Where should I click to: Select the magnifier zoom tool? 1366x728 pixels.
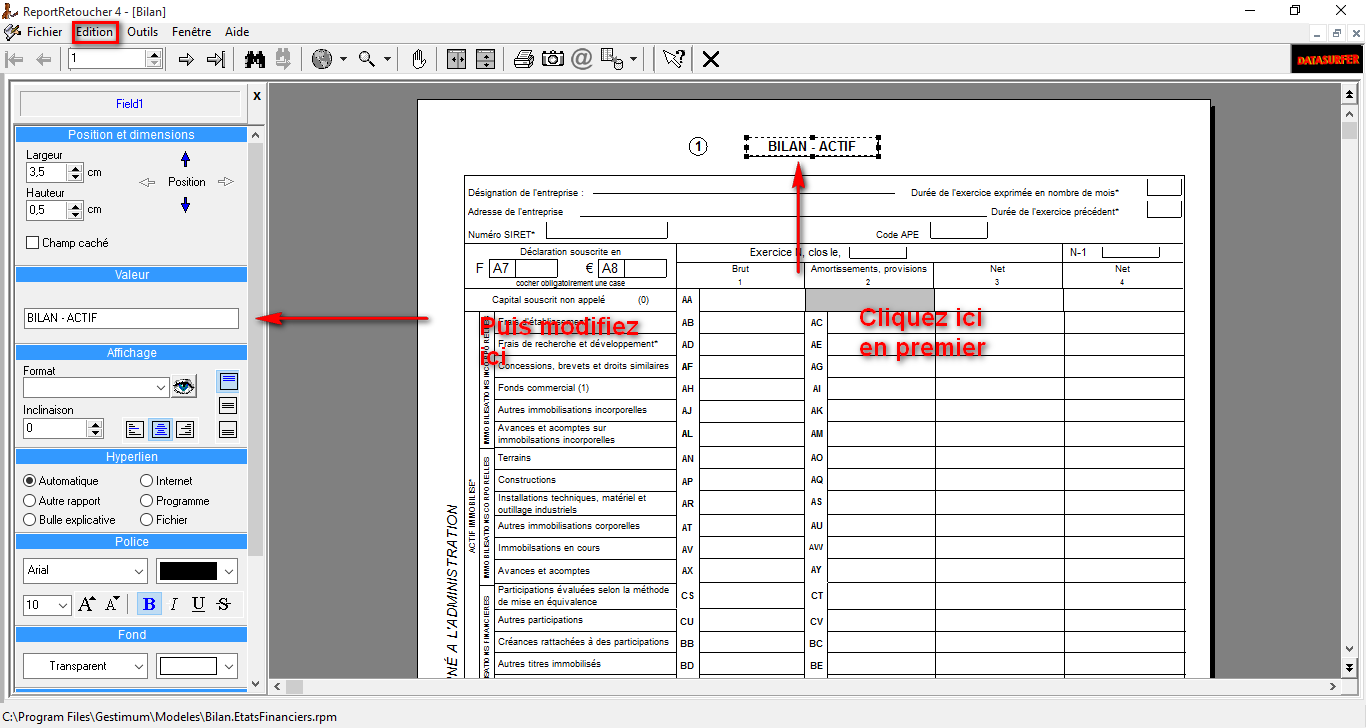[367, 60]
